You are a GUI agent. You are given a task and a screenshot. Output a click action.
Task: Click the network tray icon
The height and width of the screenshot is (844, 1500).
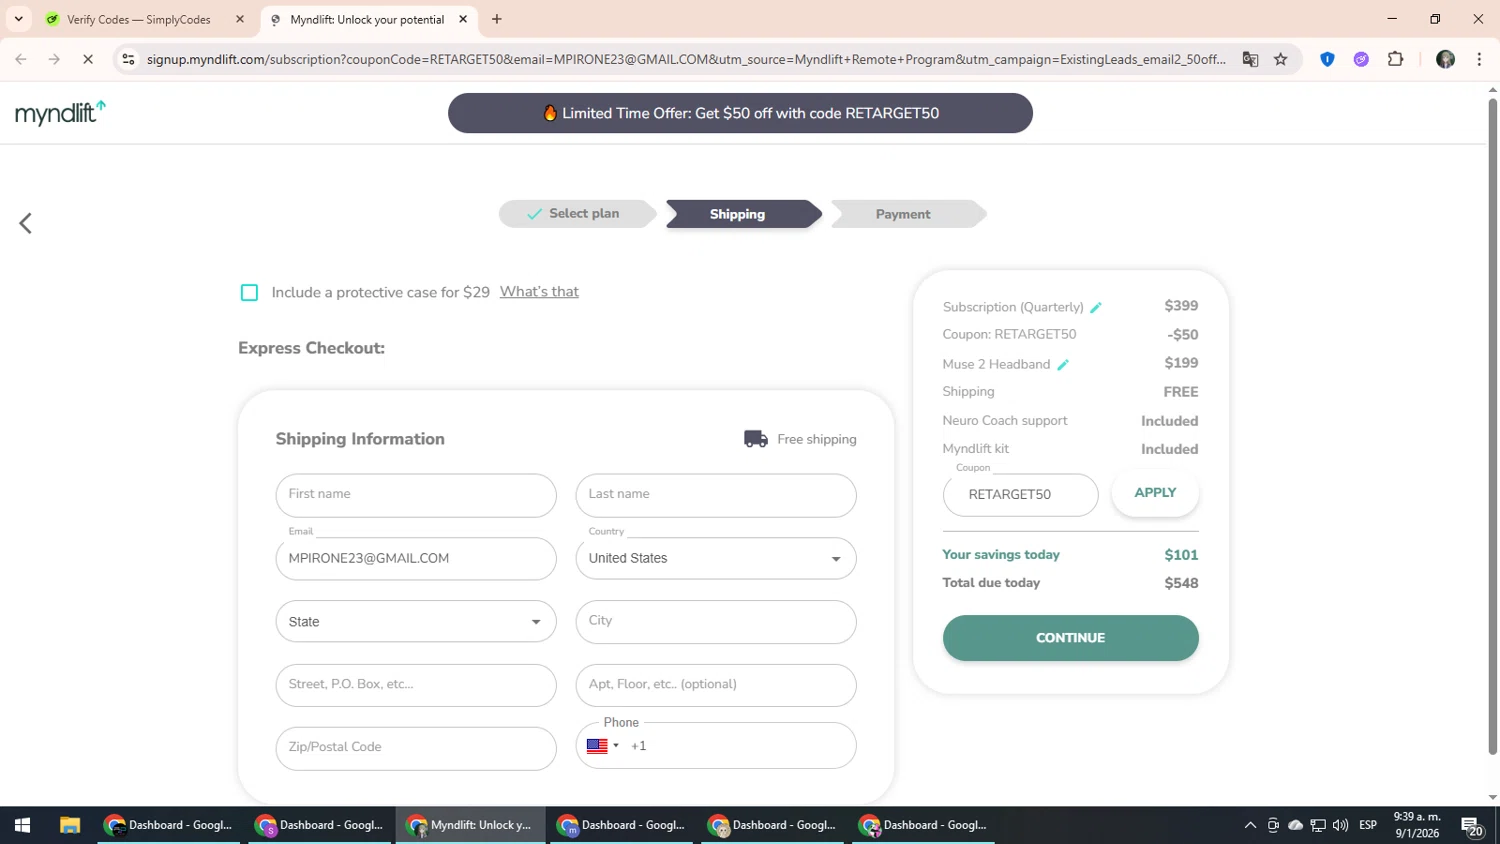tap(1318, 825)
